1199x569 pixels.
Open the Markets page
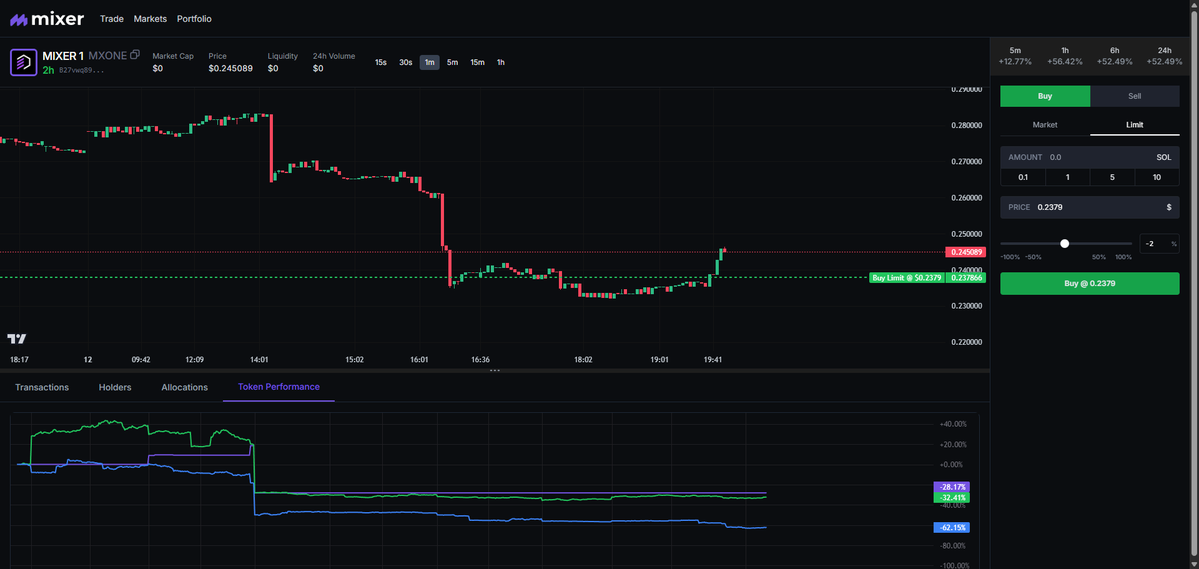point(150,19)
